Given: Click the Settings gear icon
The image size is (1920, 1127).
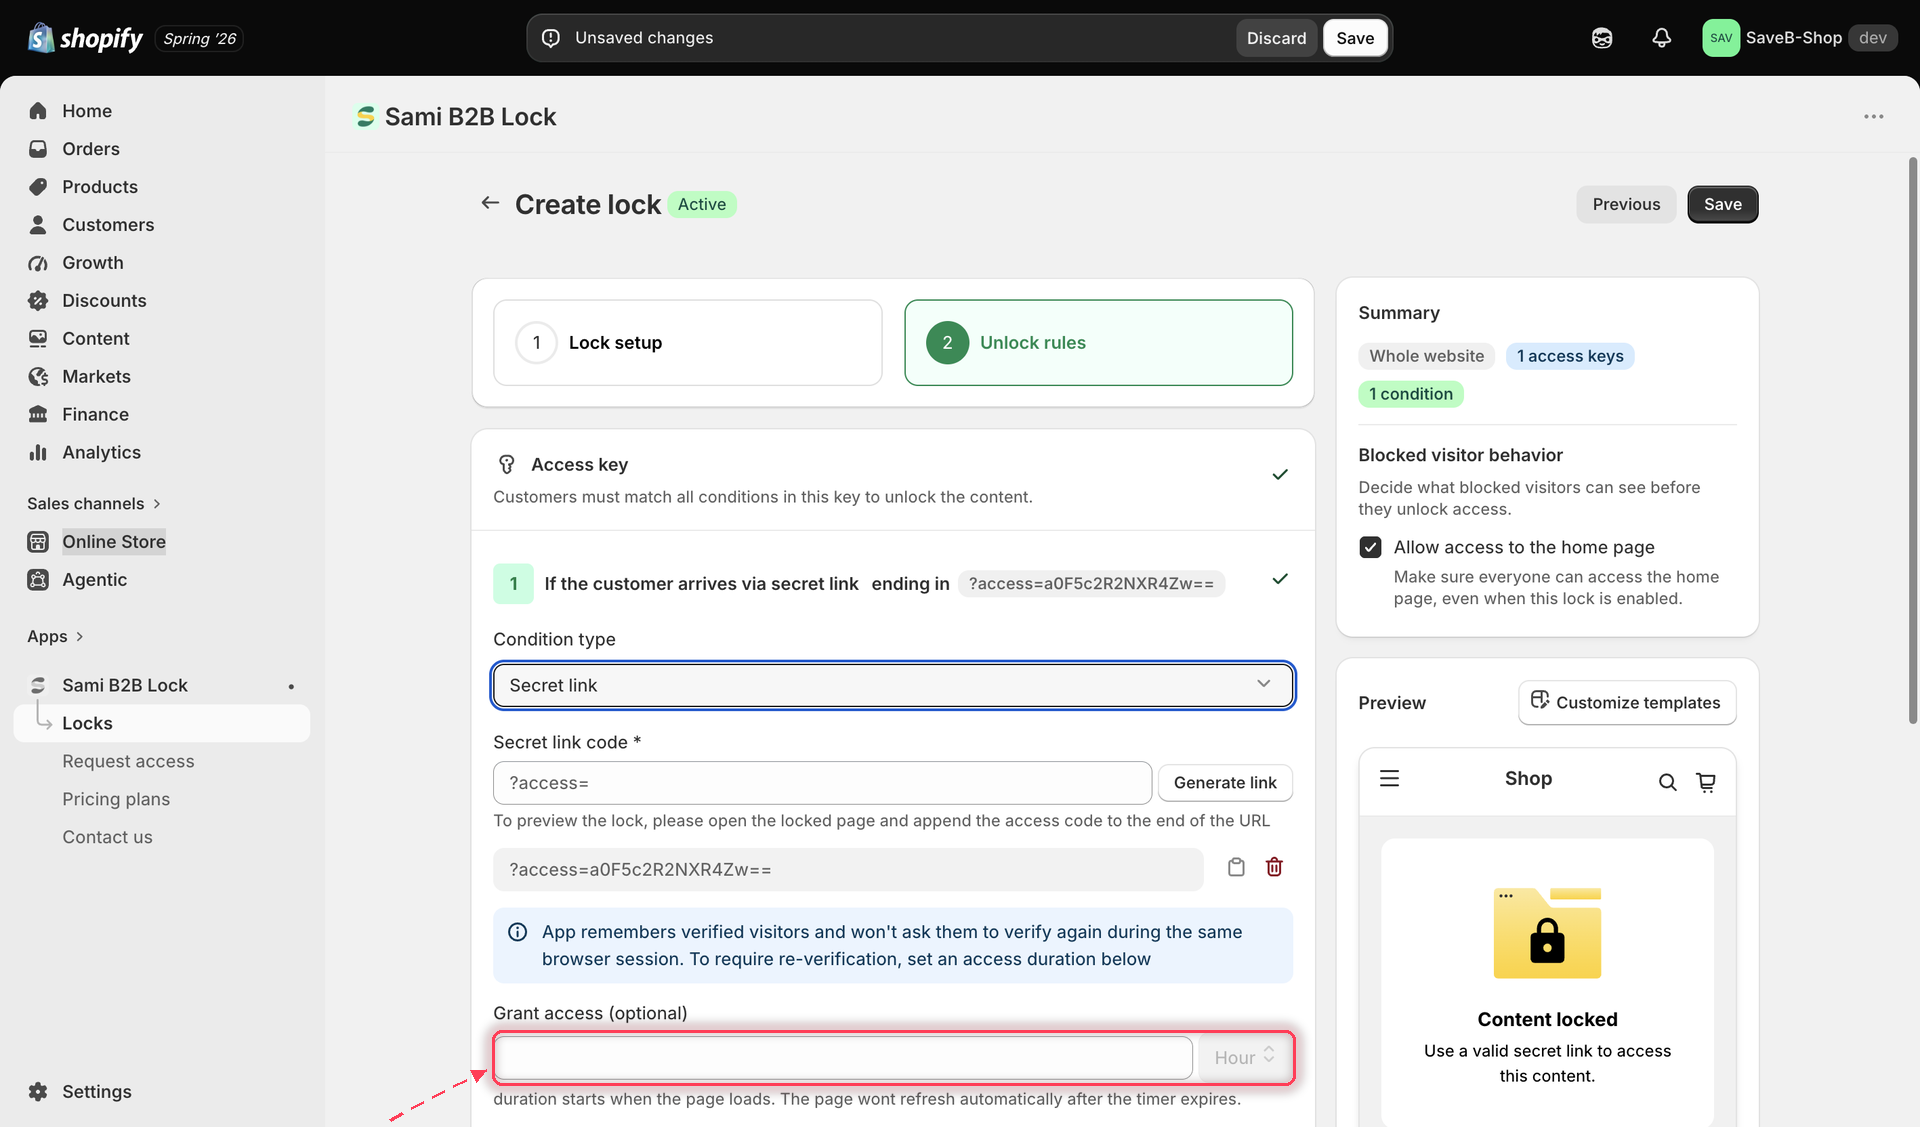Looking at the screenshot, I should (x=38, y=1092).
